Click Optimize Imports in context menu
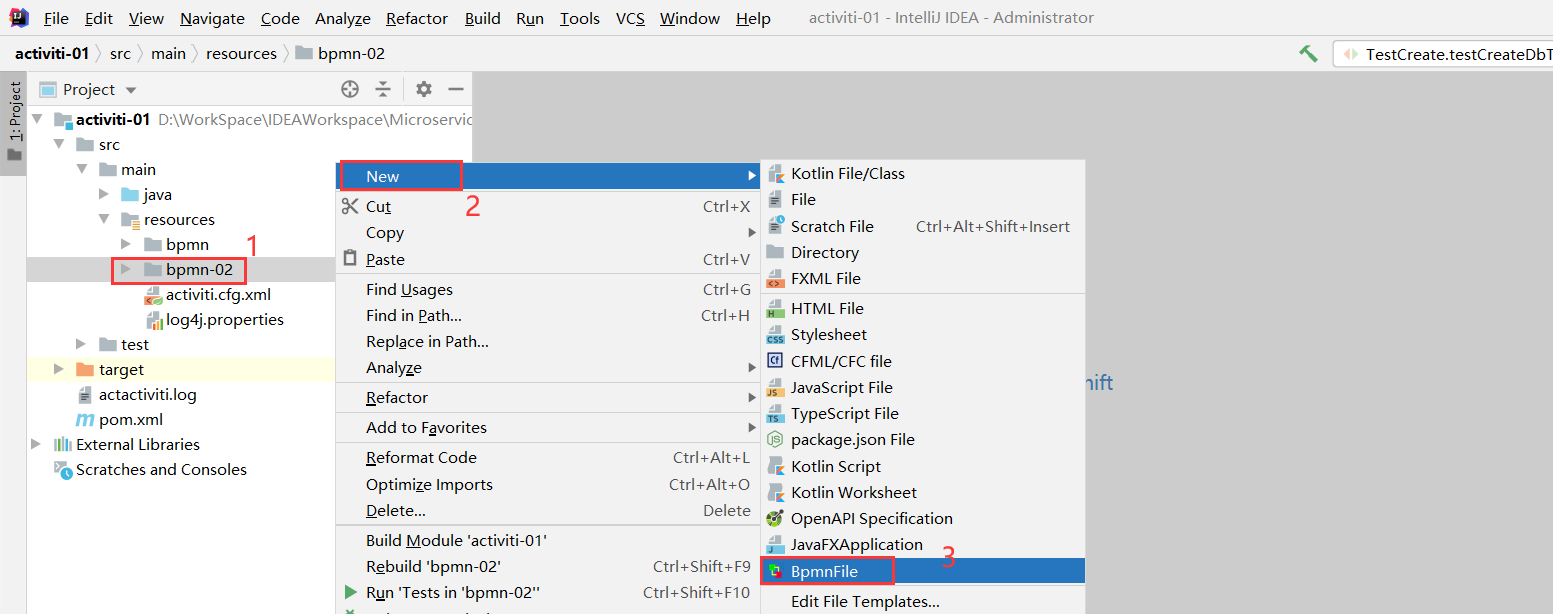The height and width of the screenshot is (614, 1553). tap(548, 484)
